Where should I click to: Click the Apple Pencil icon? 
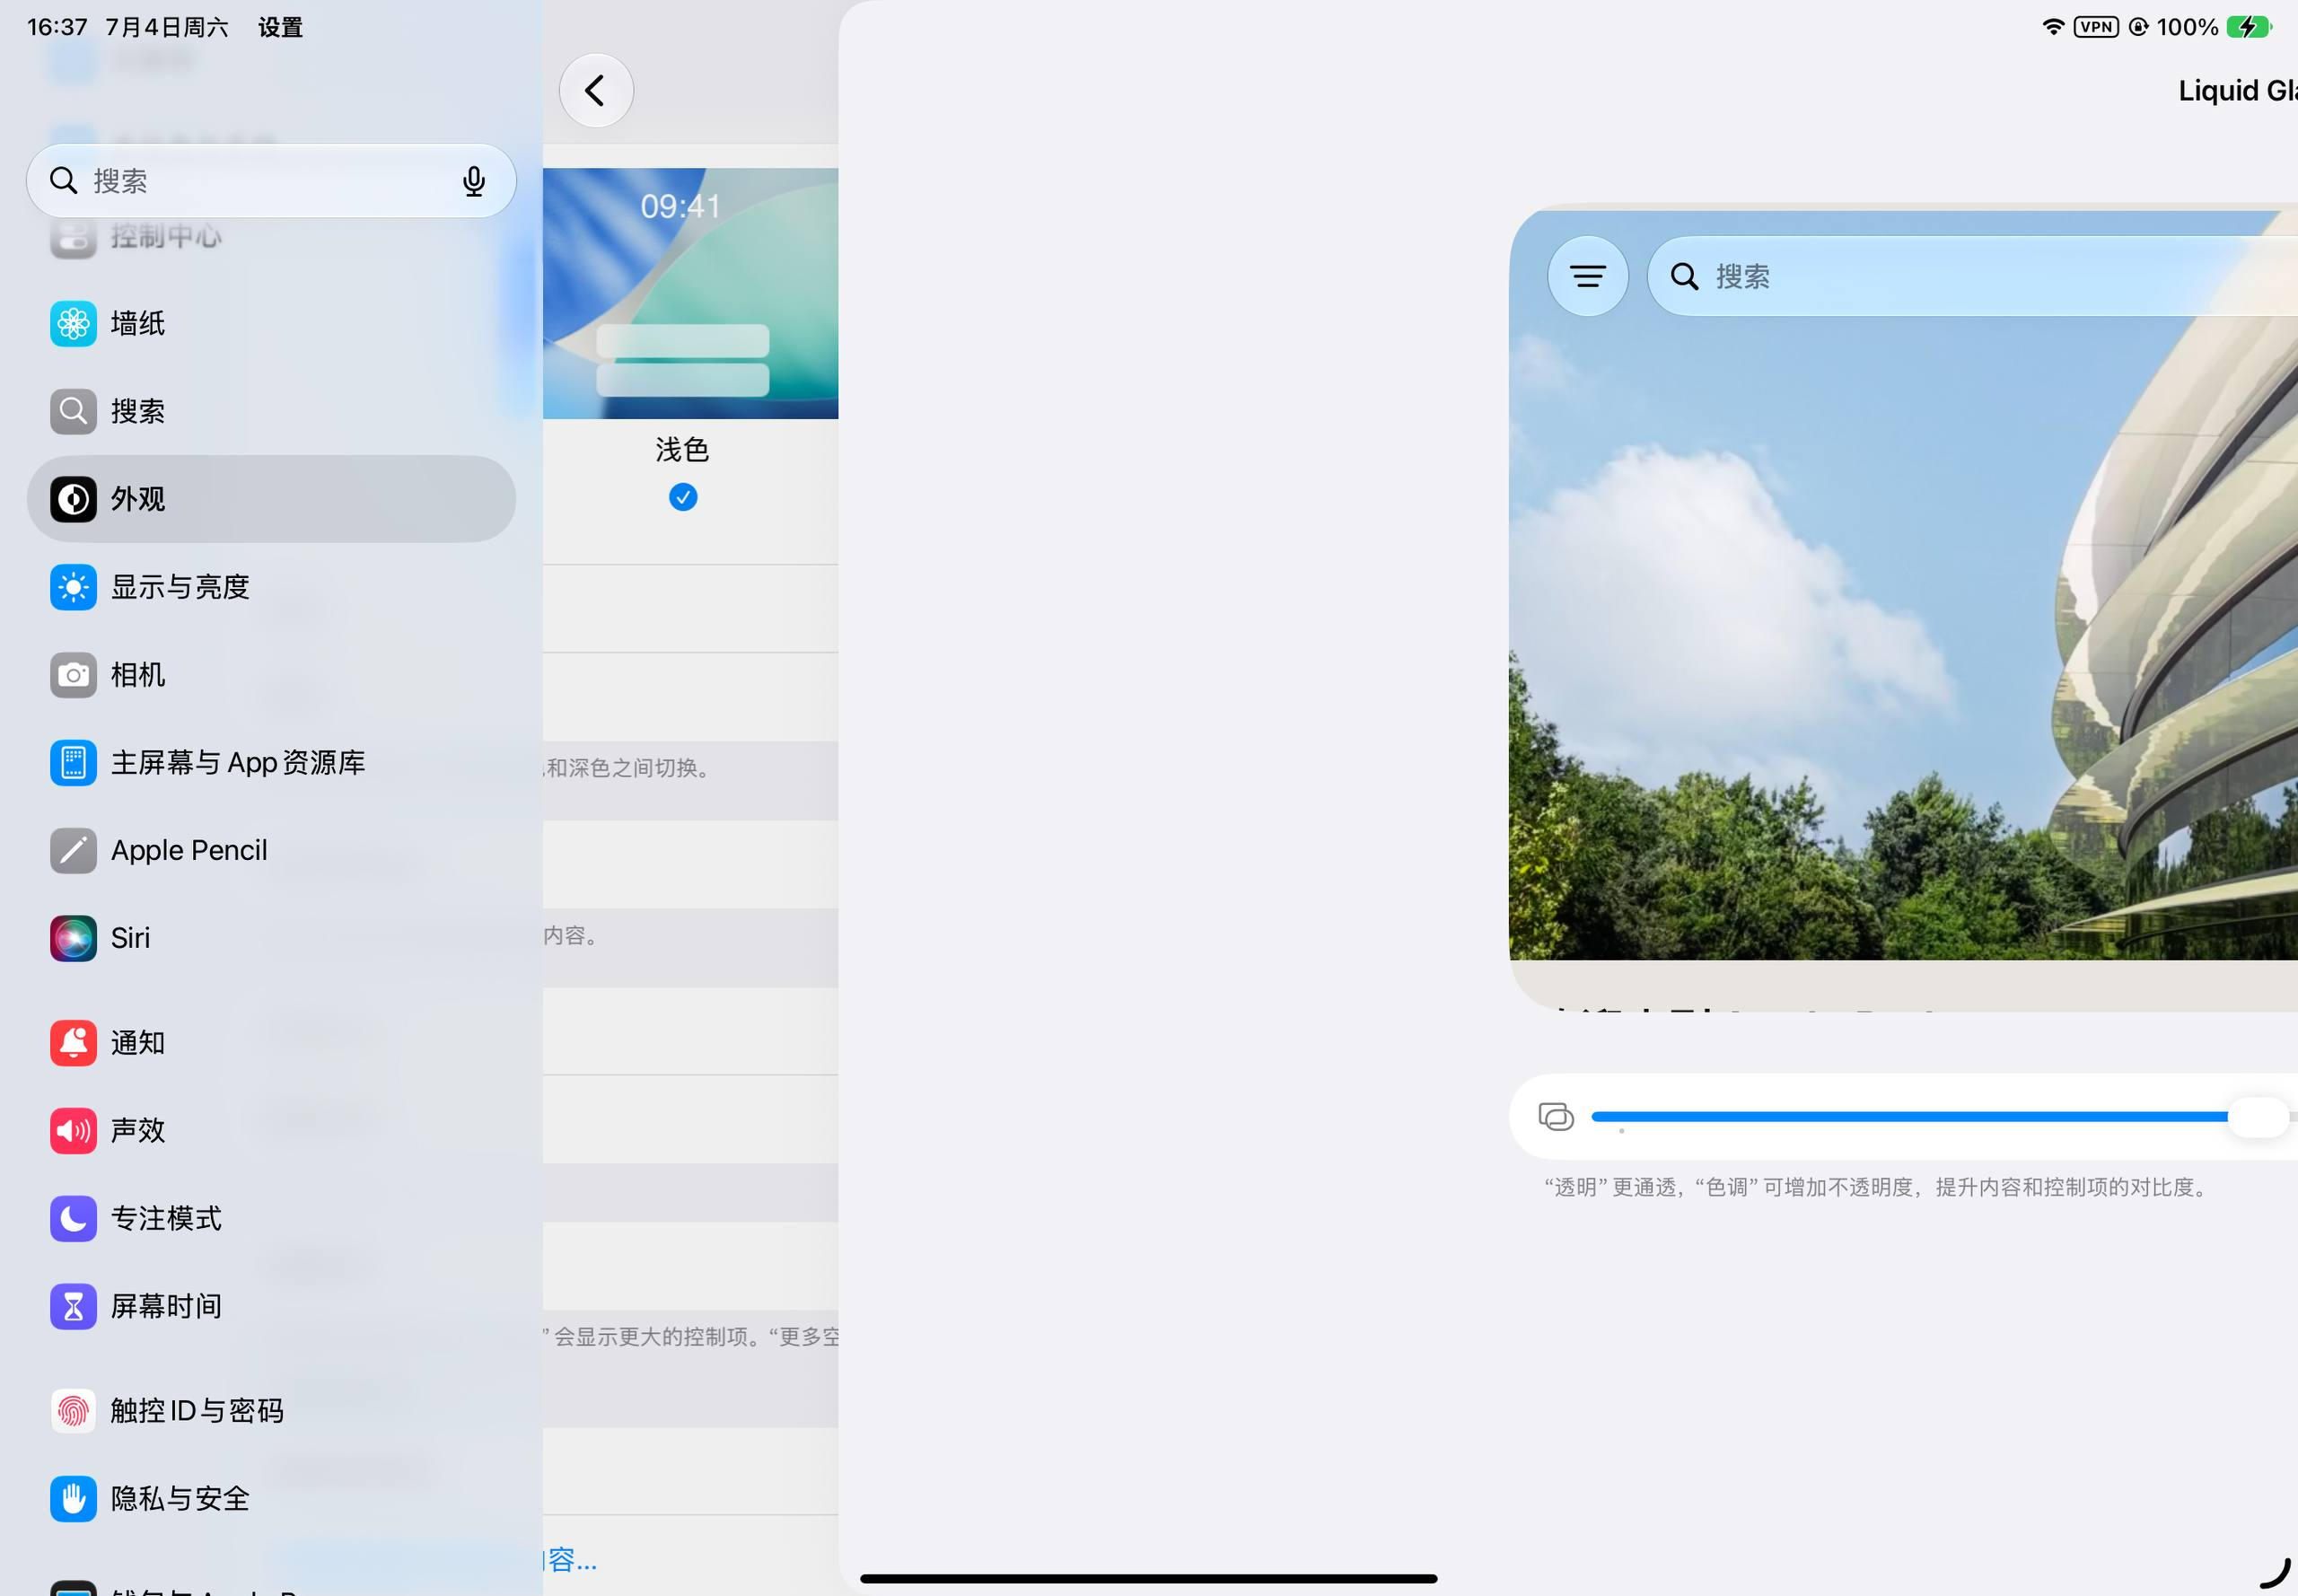73,851
